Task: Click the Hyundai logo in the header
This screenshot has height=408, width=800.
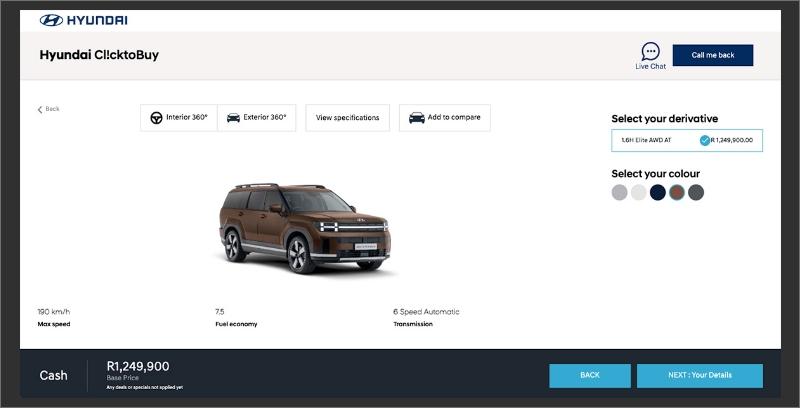Action: point(84,20)
